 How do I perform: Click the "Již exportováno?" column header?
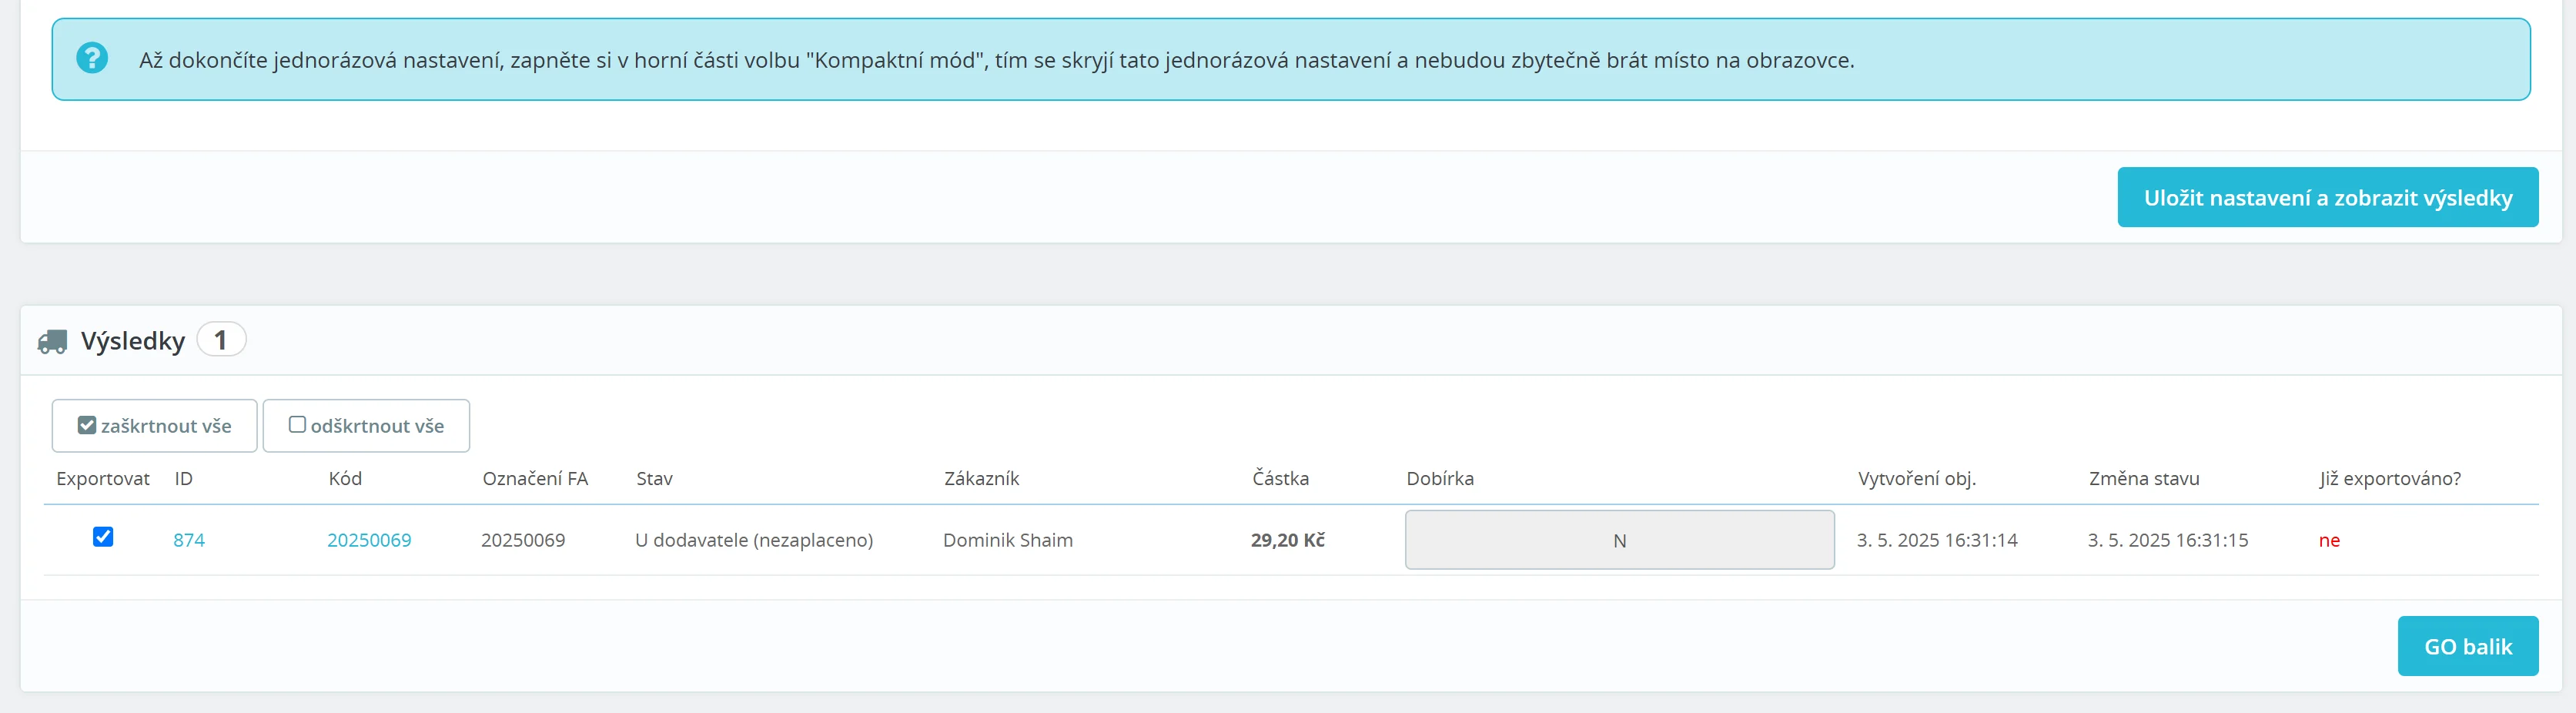(2390, 478)
